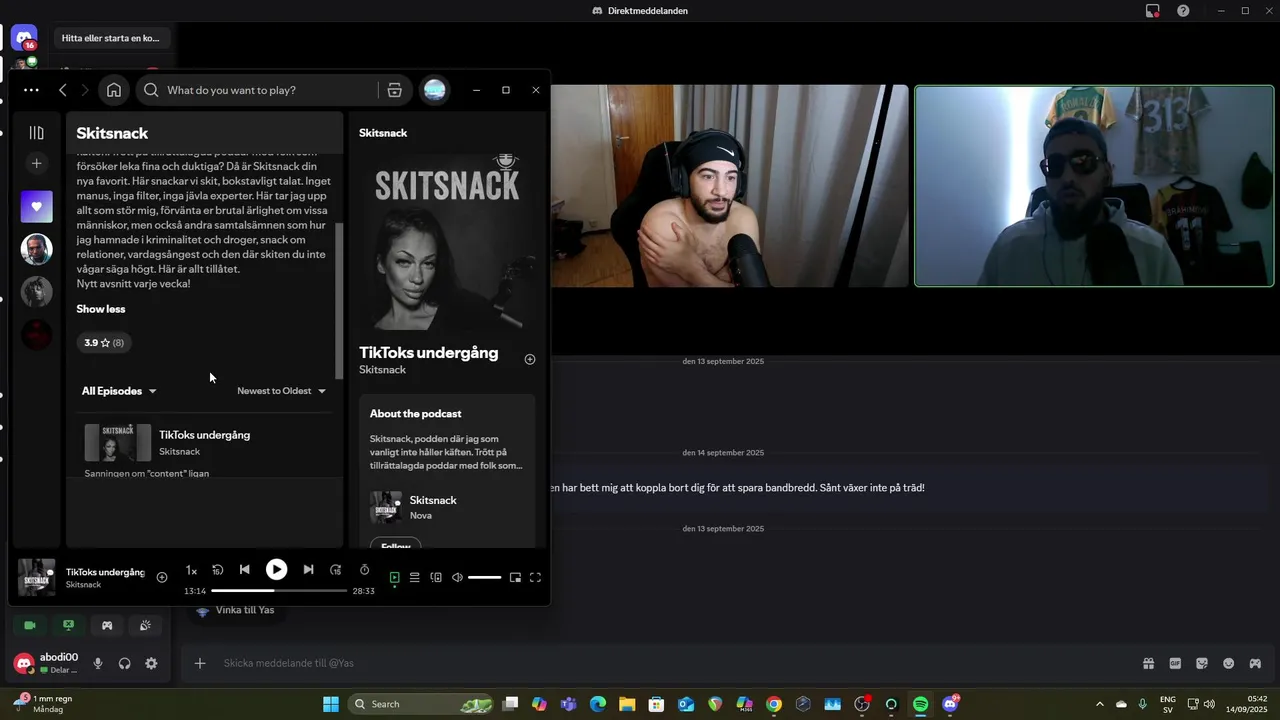Image resolution: width=1280 pixels, height=720 pixels.
Task: Mute Spotify volume speaker icon
Action: pos(457,577)
